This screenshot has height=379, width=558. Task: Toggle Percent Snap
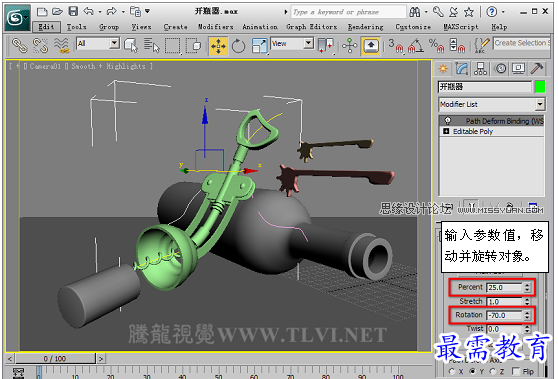(437, 46)
